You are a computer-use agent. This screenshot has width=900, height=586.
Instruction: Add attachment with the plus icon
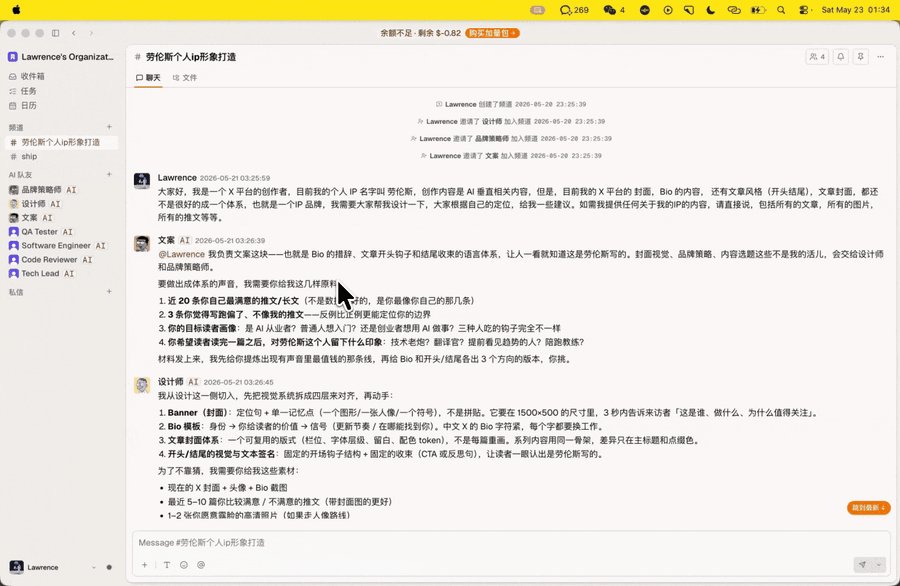(x=145, y=565)
